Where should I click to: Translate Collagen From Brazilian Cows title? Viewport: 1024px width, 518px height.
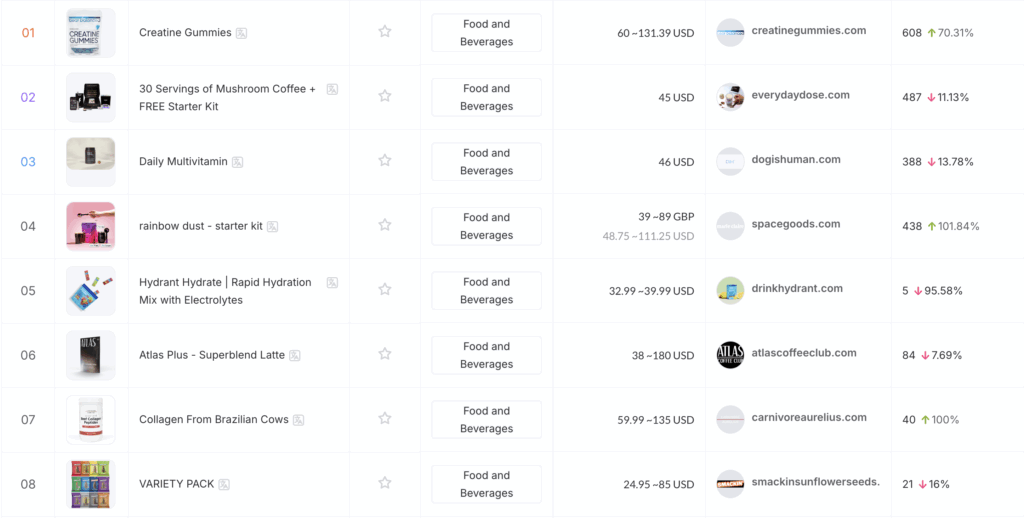point(298,419)
